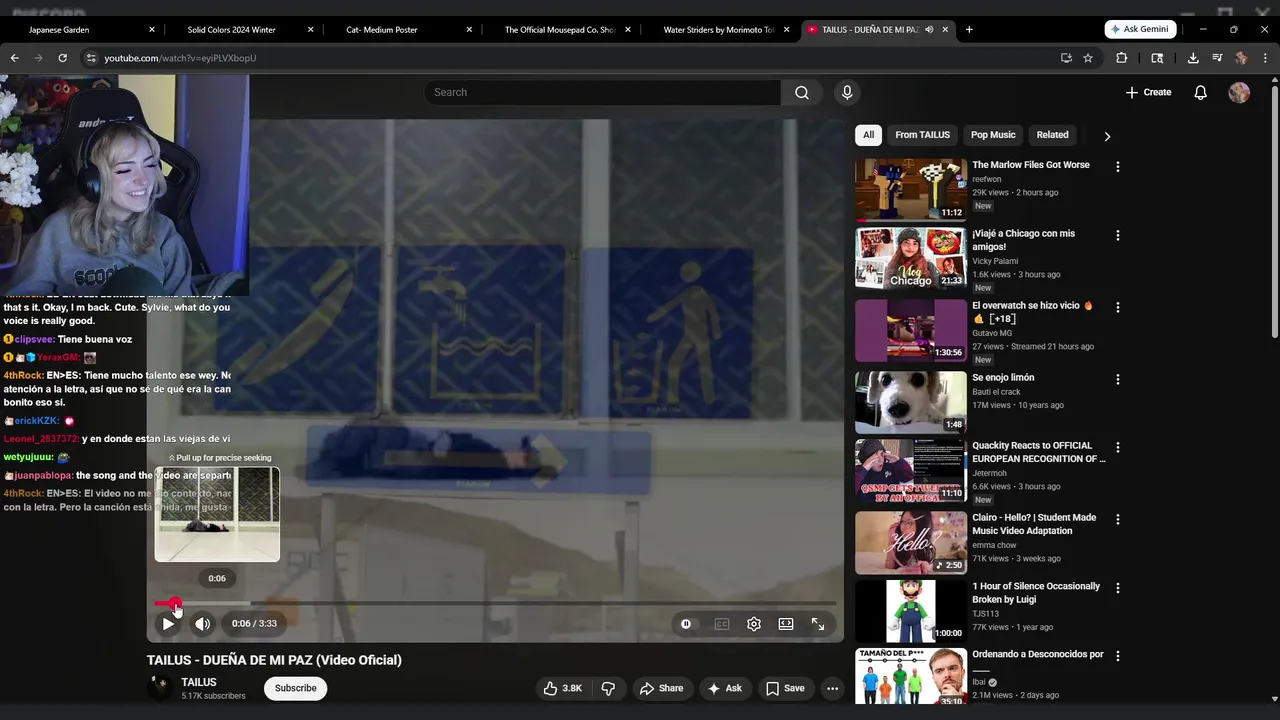
Task: Open browser extensions puzzle icon
Action: (x=1121, y=58)
